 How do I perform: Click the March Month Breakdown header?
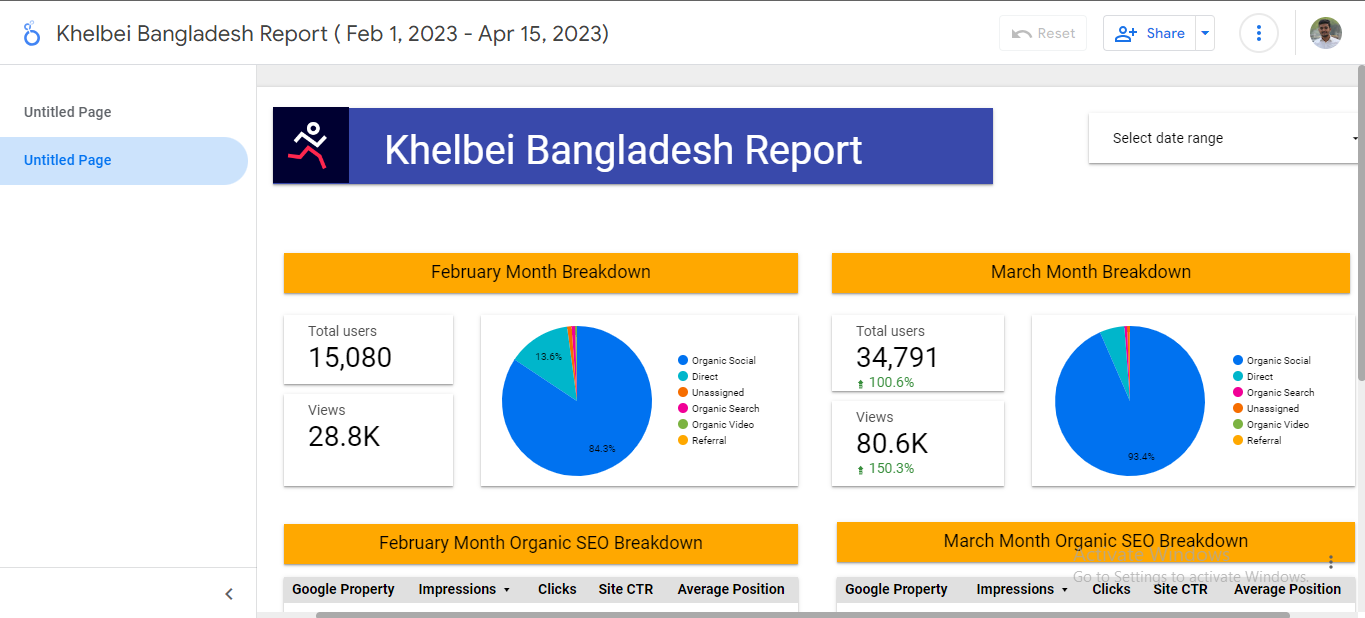1091,272
